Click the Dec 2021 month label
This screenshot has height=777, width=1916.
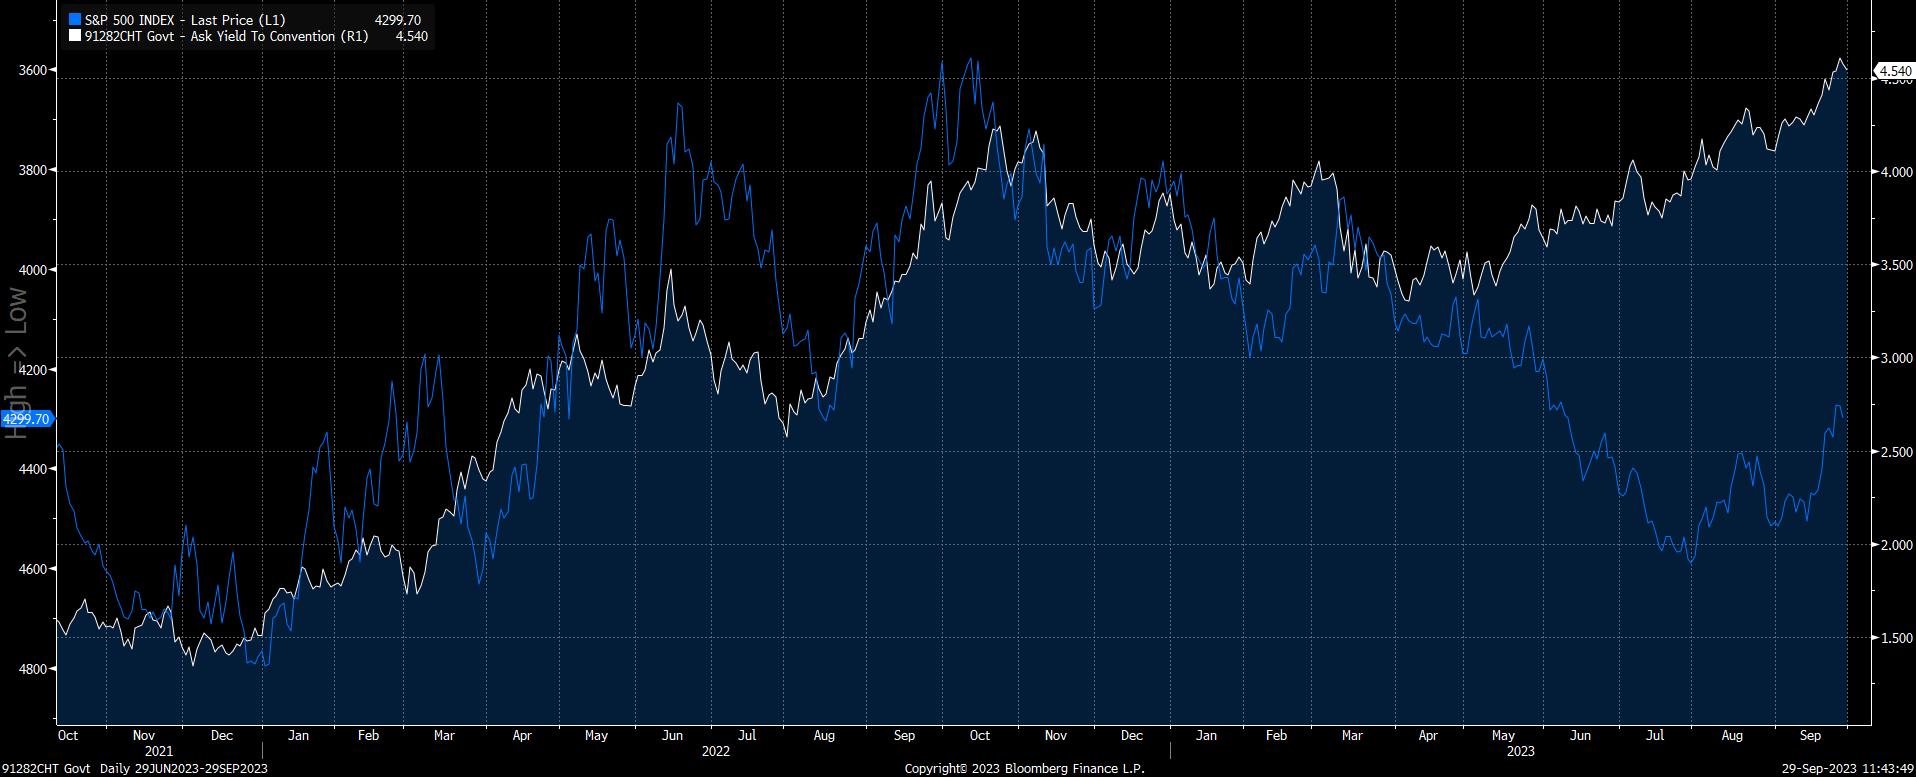click(x=222, y=735)
